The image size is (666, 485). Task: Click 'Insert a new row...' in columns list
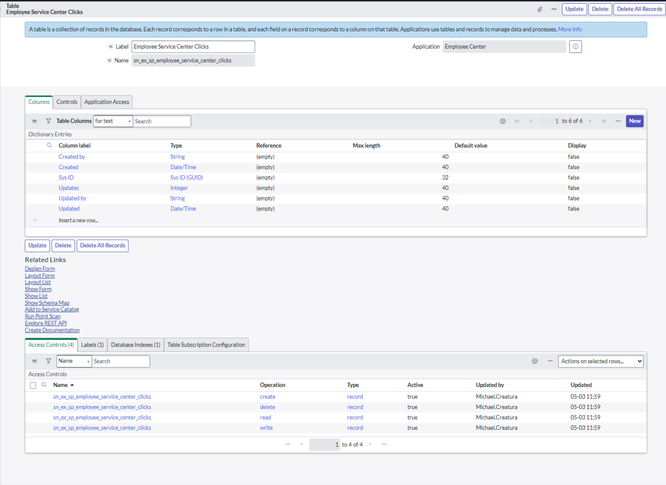coord(79,220)
